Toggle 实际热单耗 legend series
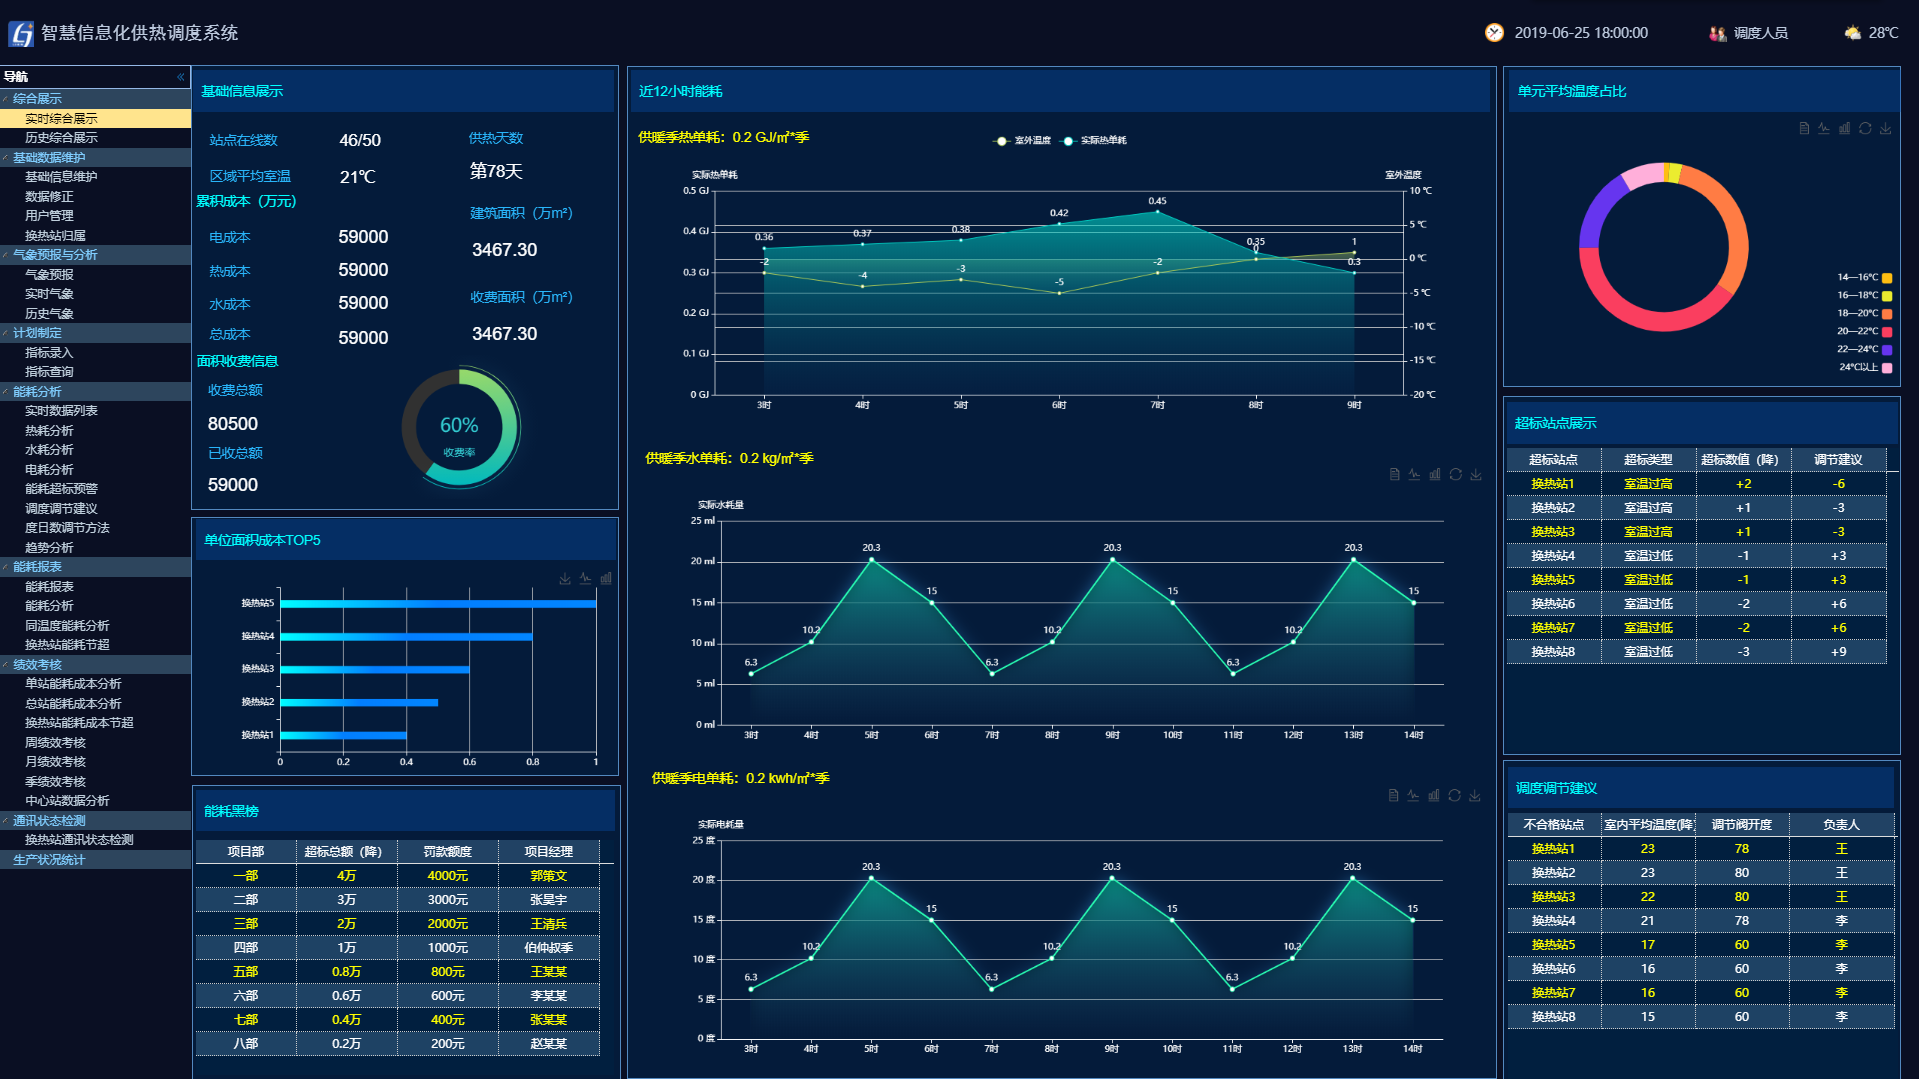Viewport: 1920px width, 1080px height. 1094,141
